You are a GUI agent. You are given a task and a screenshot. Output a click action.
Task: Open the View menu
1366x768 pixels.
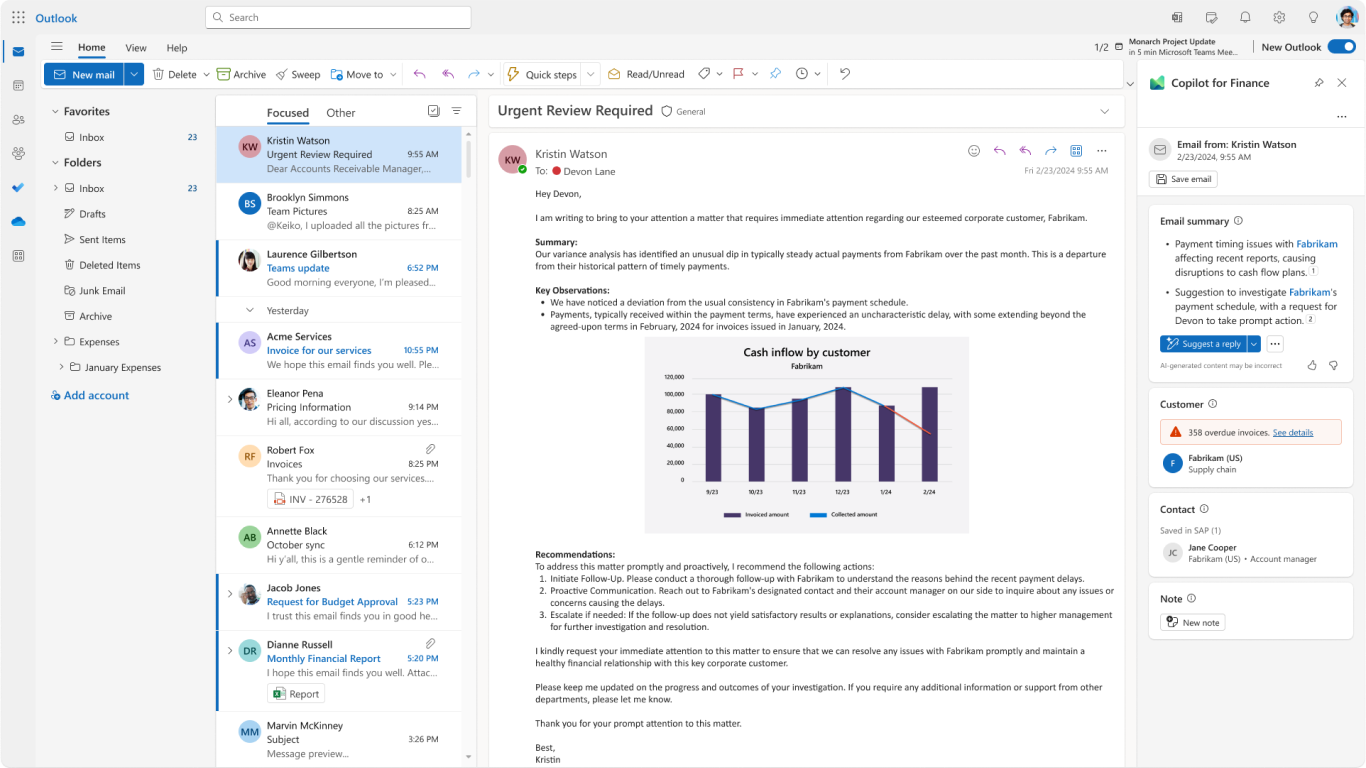136,47
